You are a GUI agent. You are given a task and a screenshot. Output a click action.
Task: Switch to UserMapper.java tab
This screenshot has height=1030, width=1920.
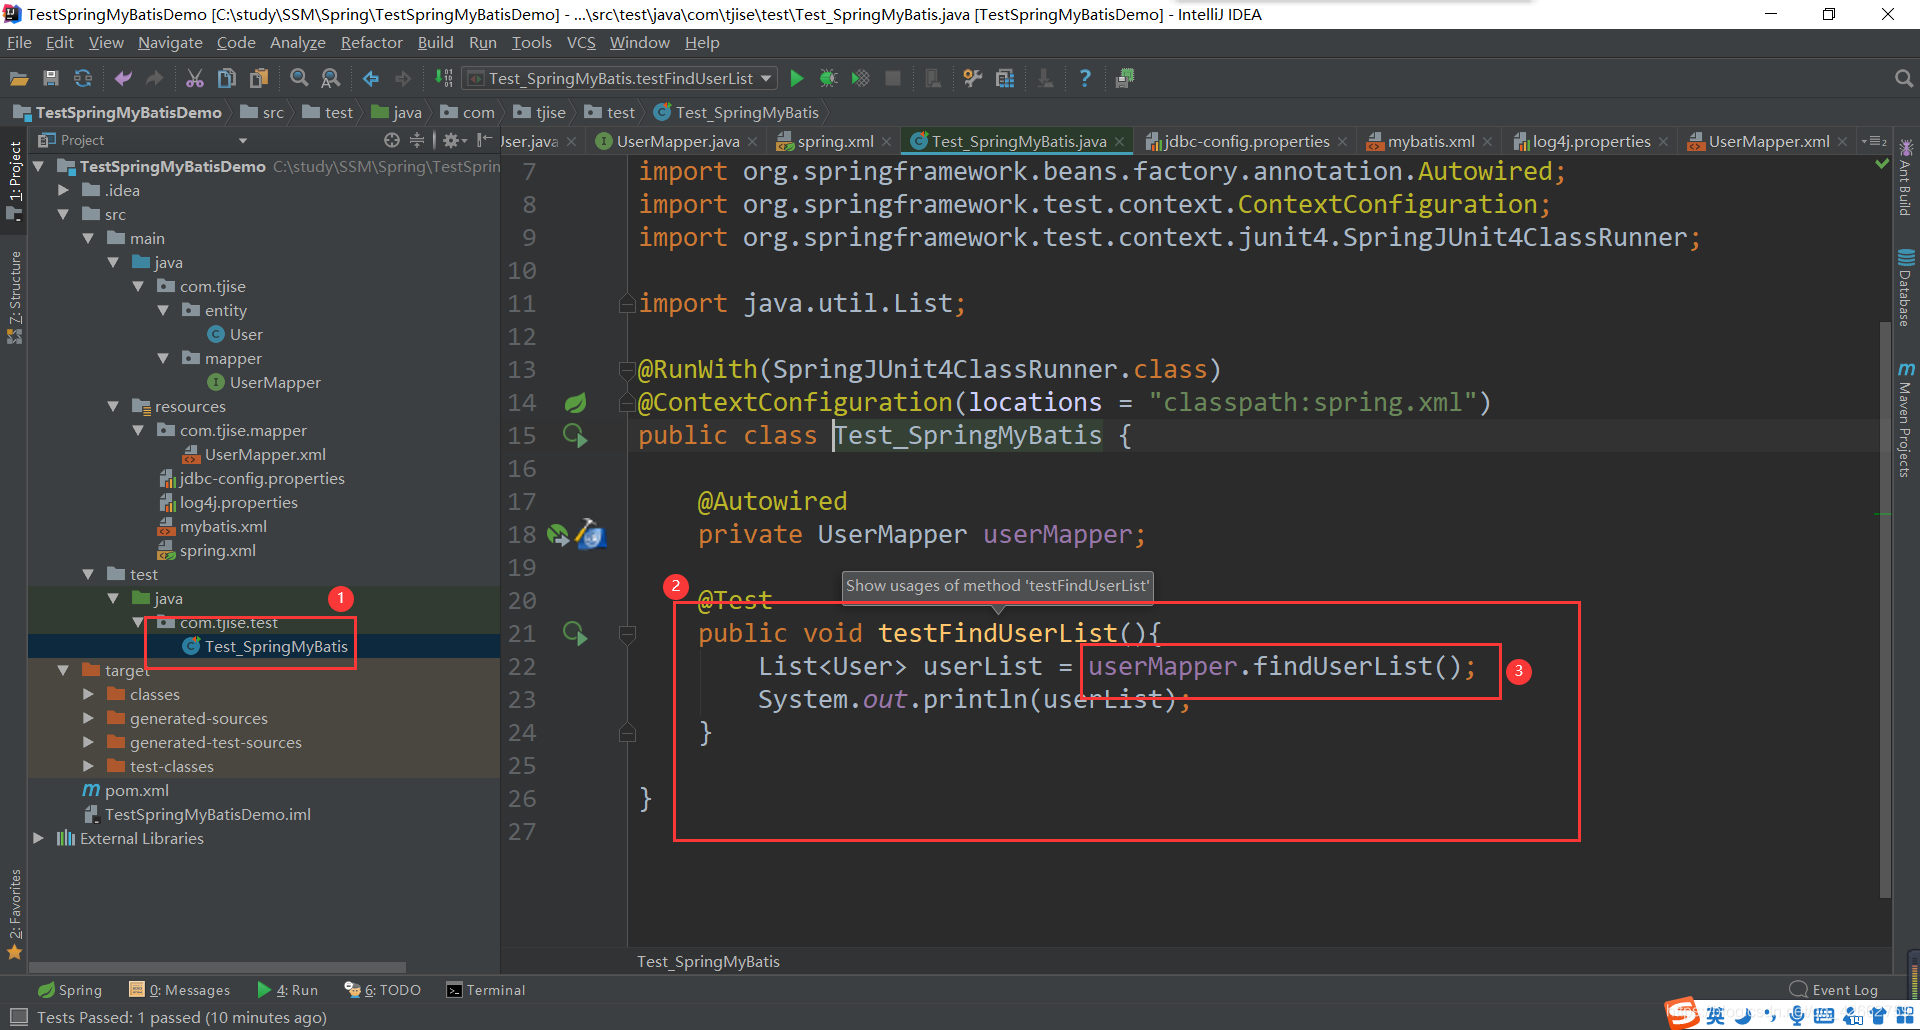[677, 141]
